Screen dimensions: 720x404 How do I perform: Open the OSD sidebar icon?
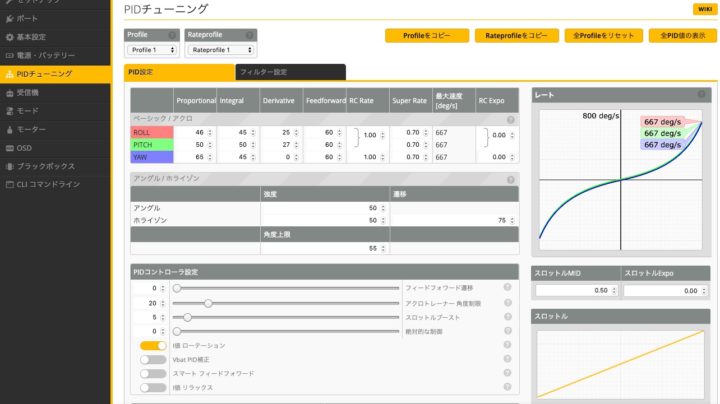coord(10,147)
